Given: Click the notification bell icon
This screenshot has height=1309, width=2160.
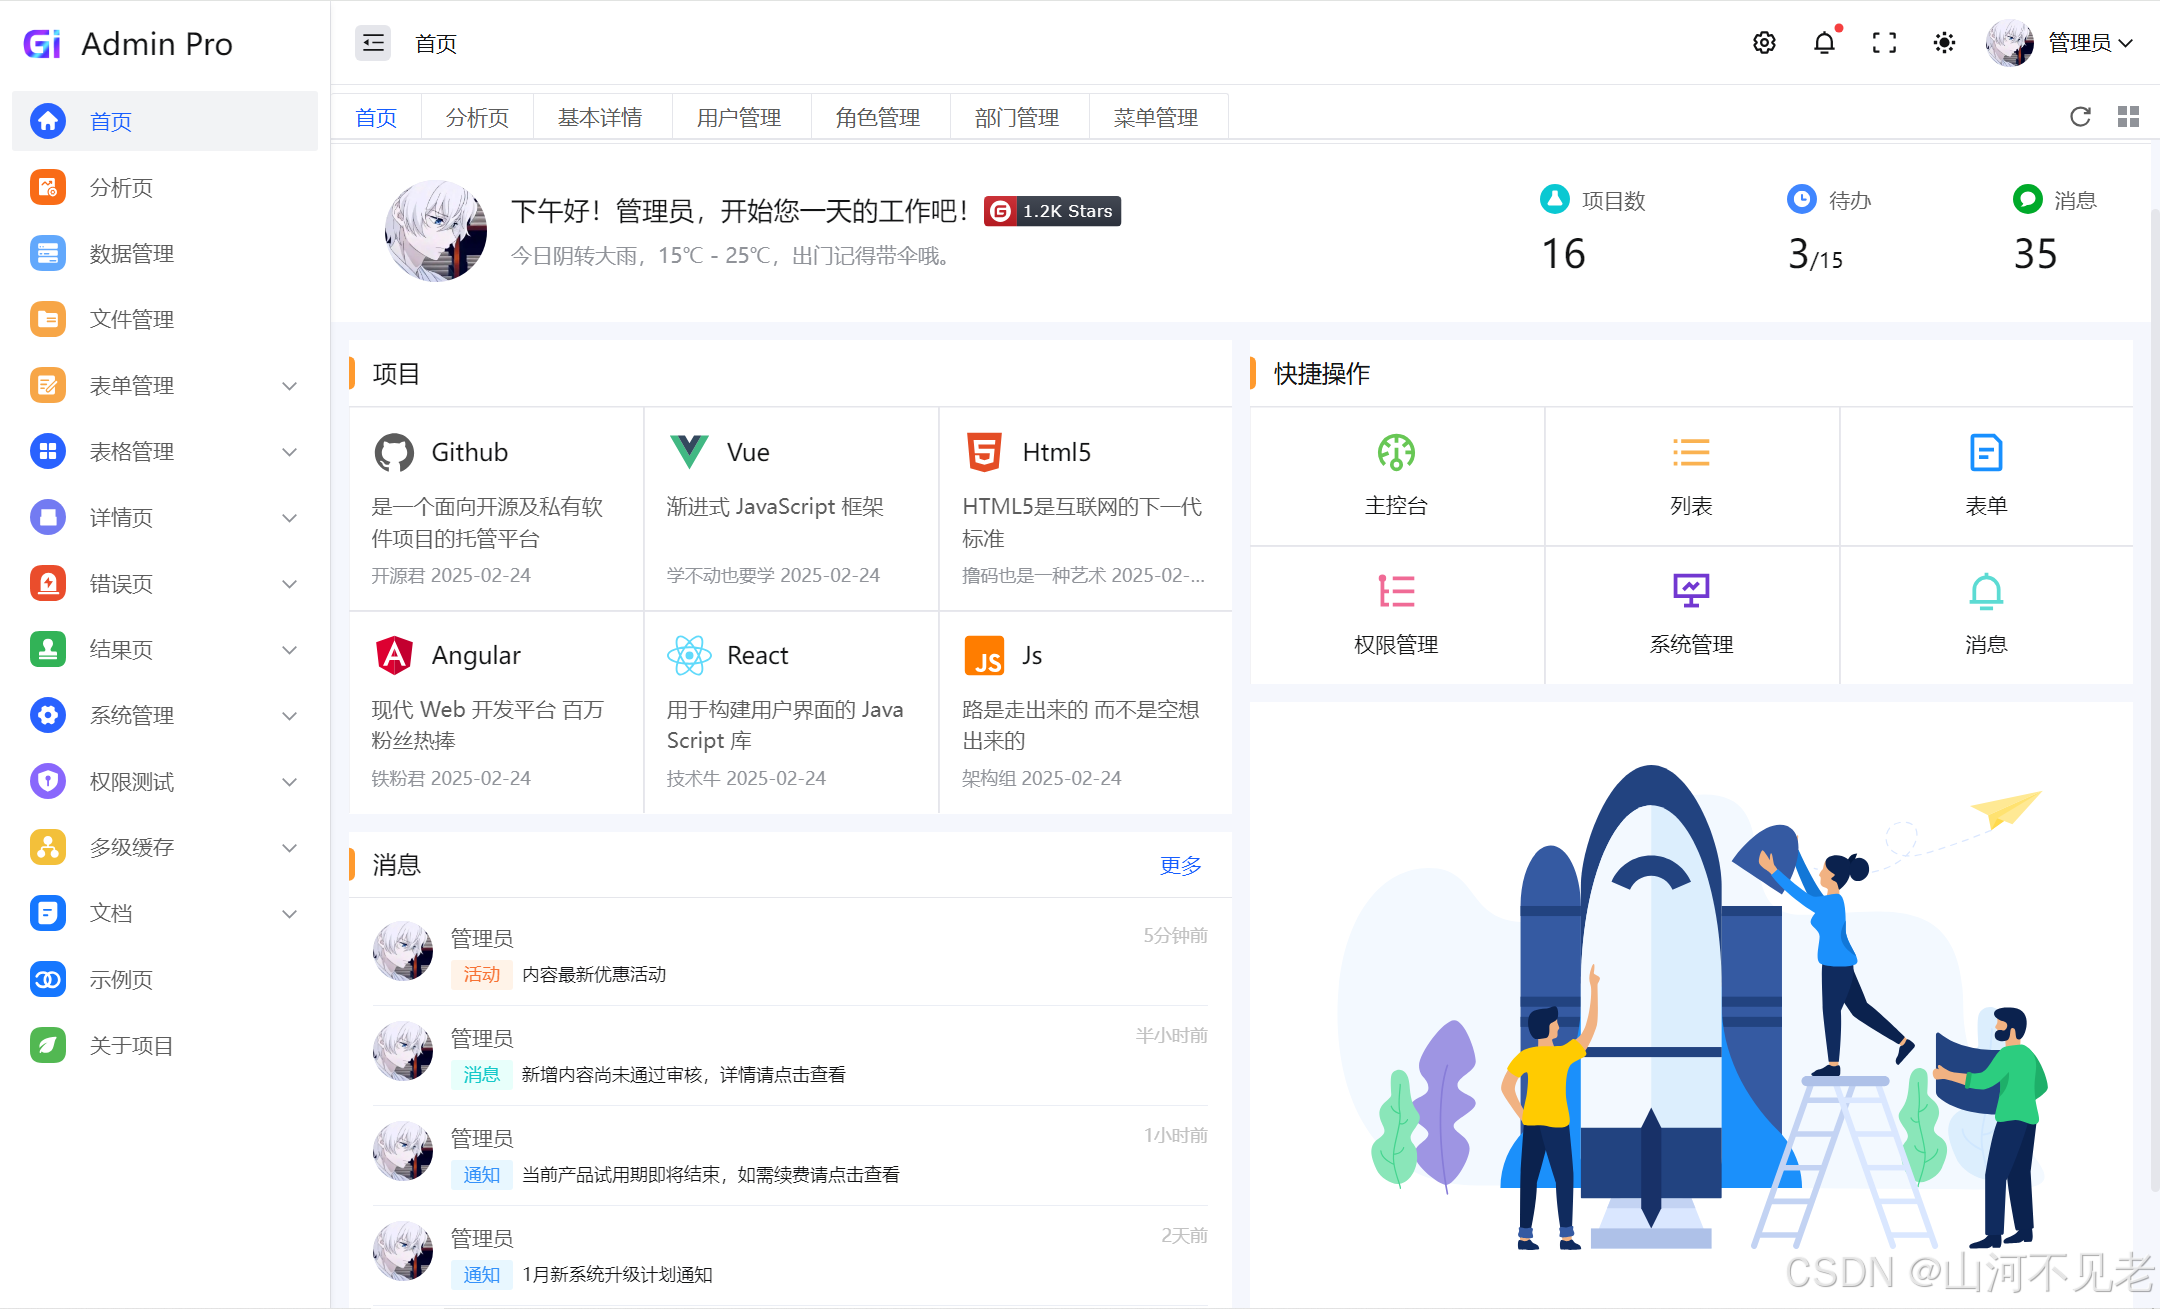Looking at the screenshot, I should (1824, 43).
